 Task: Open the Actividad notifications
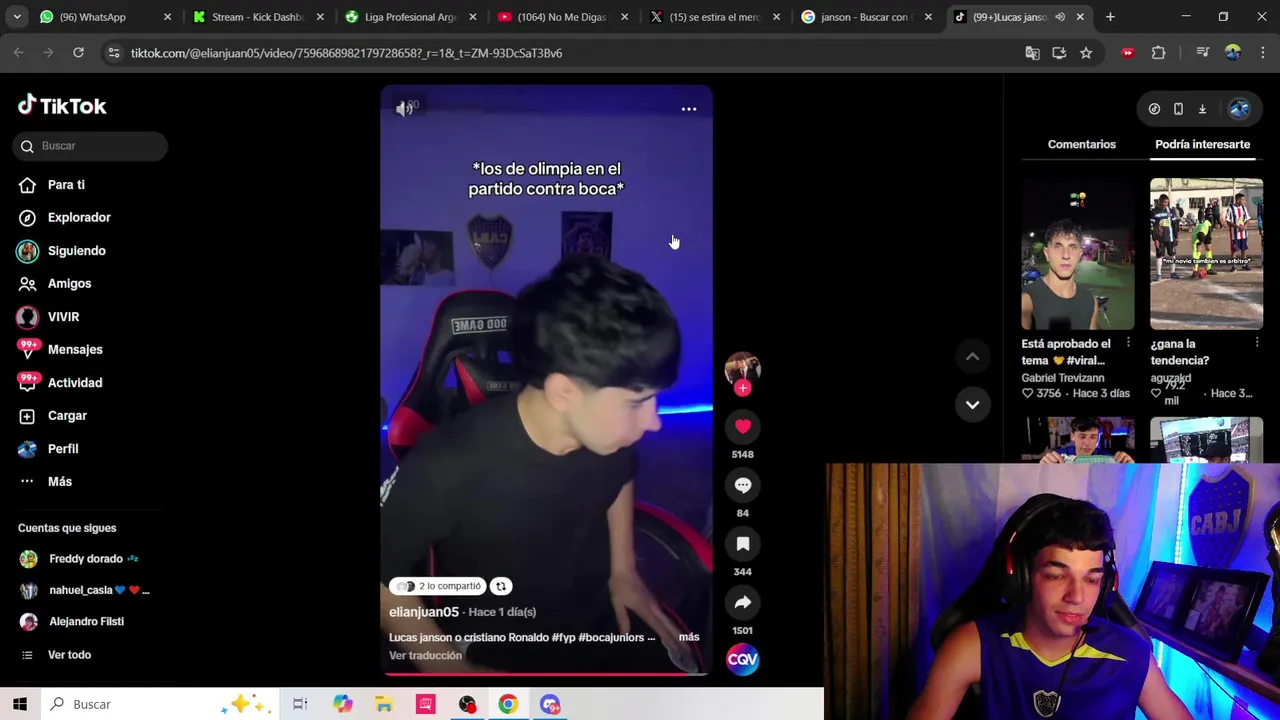pyautogui.click(x=75, y=383)
